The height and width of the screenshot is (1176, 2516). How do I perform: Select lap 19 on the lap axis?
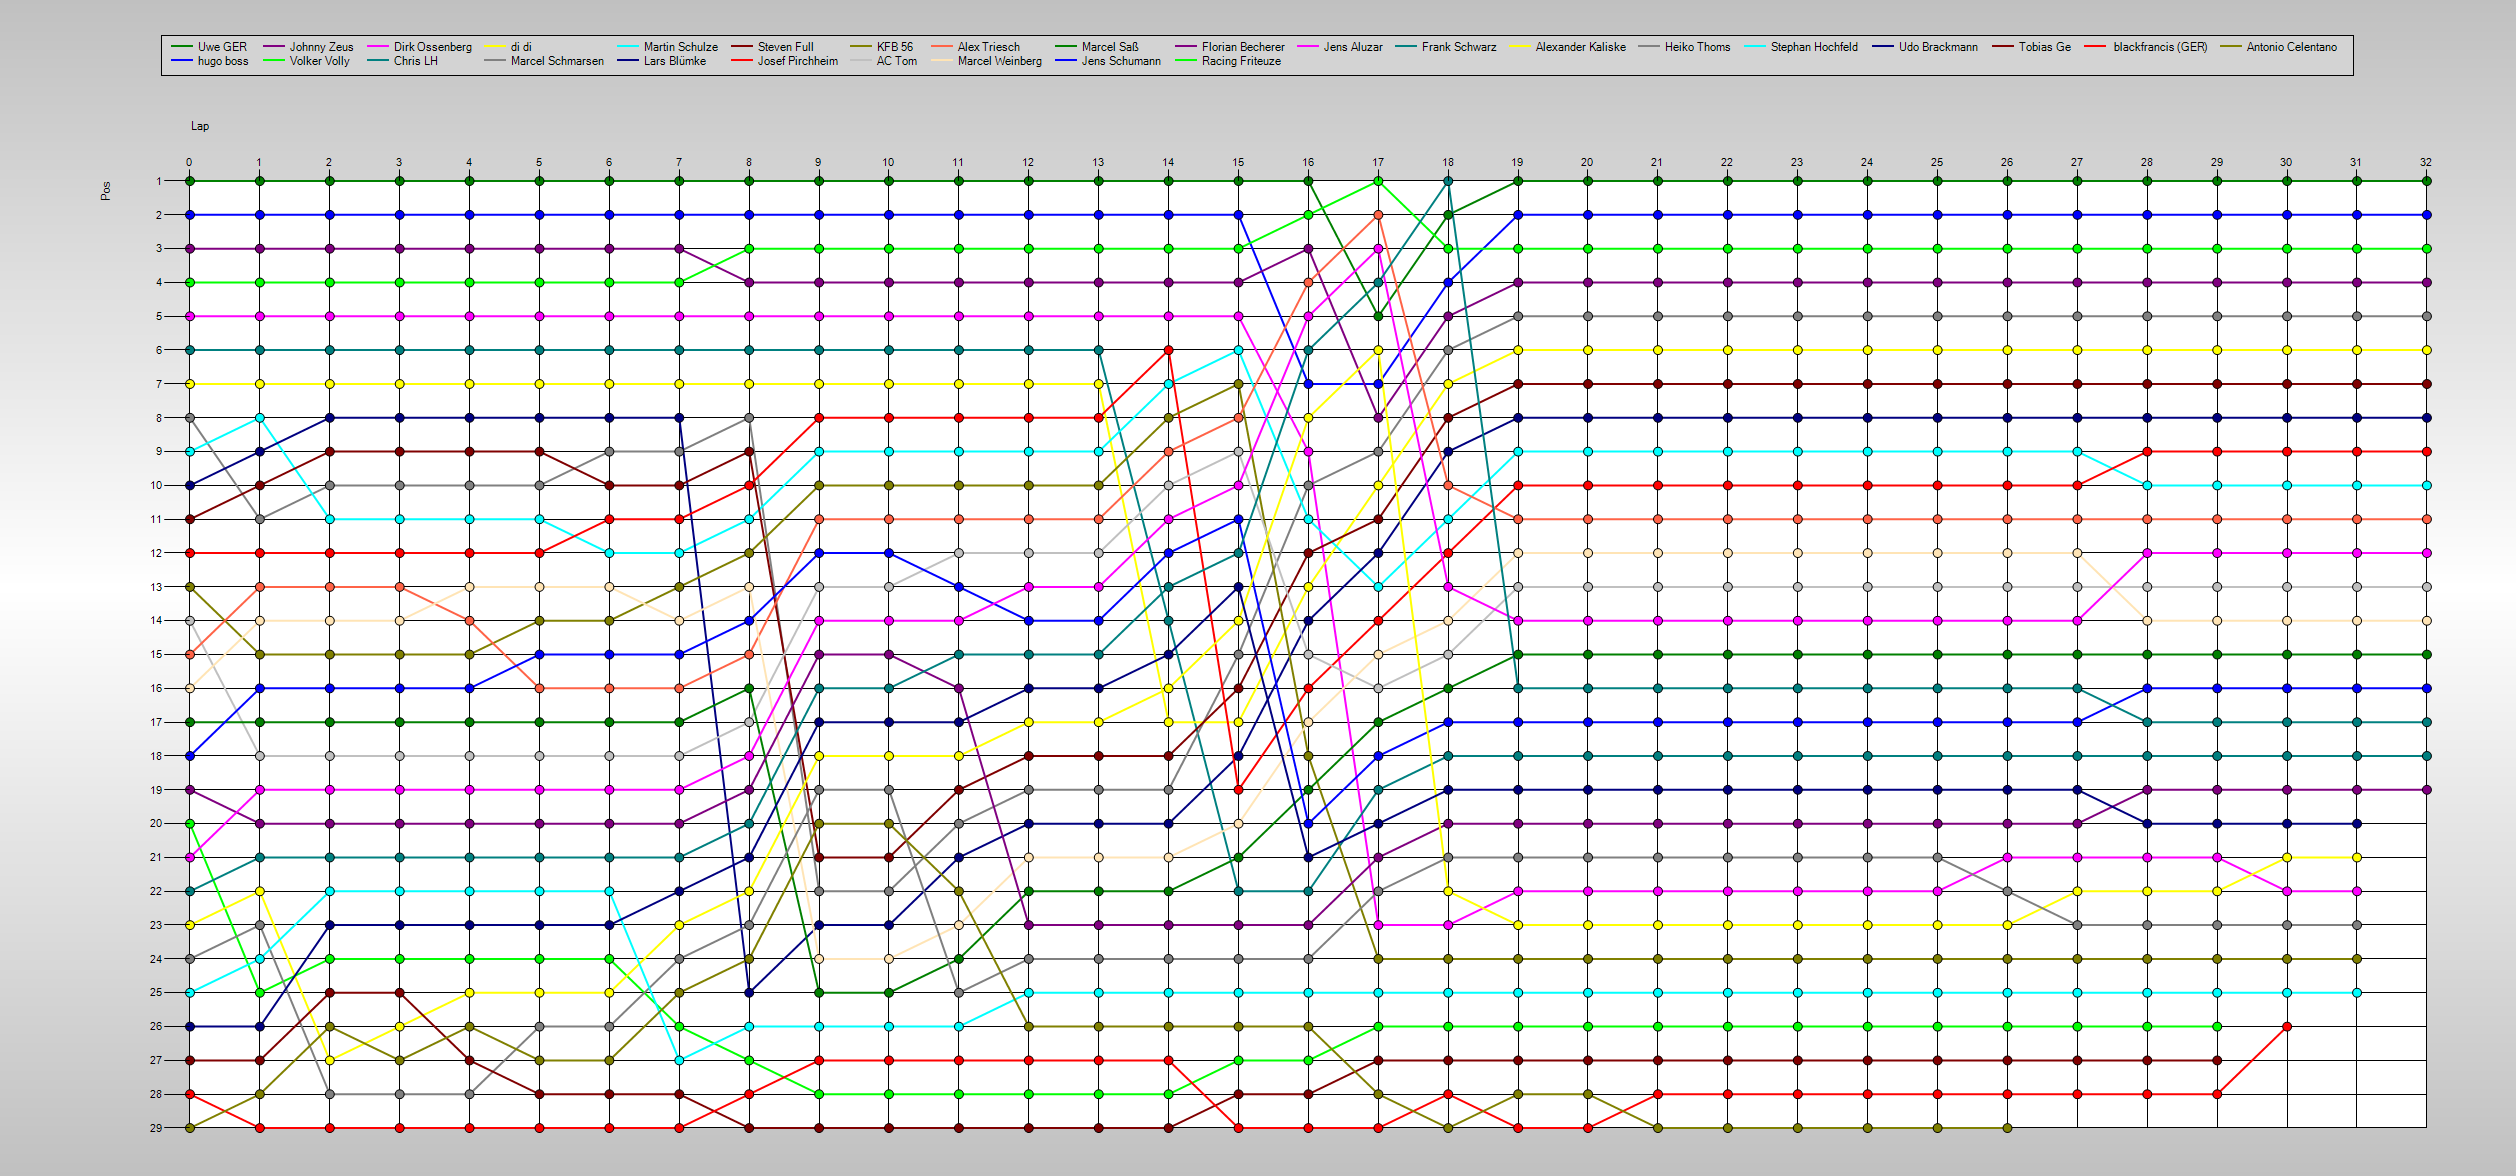click(x=1517, y=162)
